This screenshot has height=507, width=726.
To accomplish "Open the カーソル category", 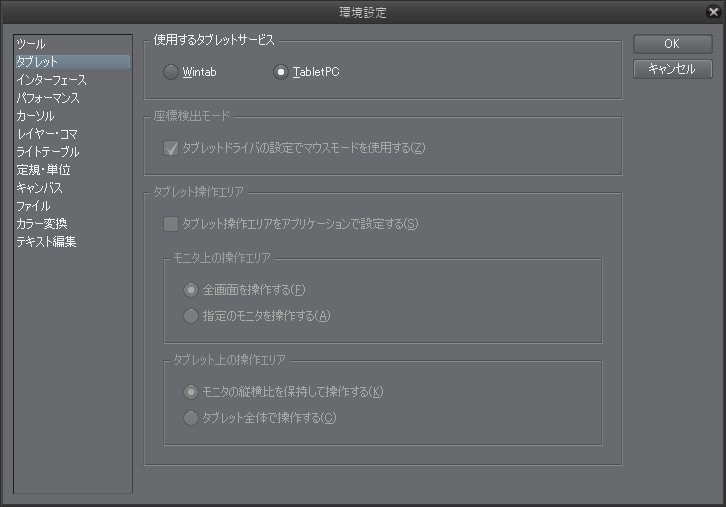I will [x=73, y=116].
